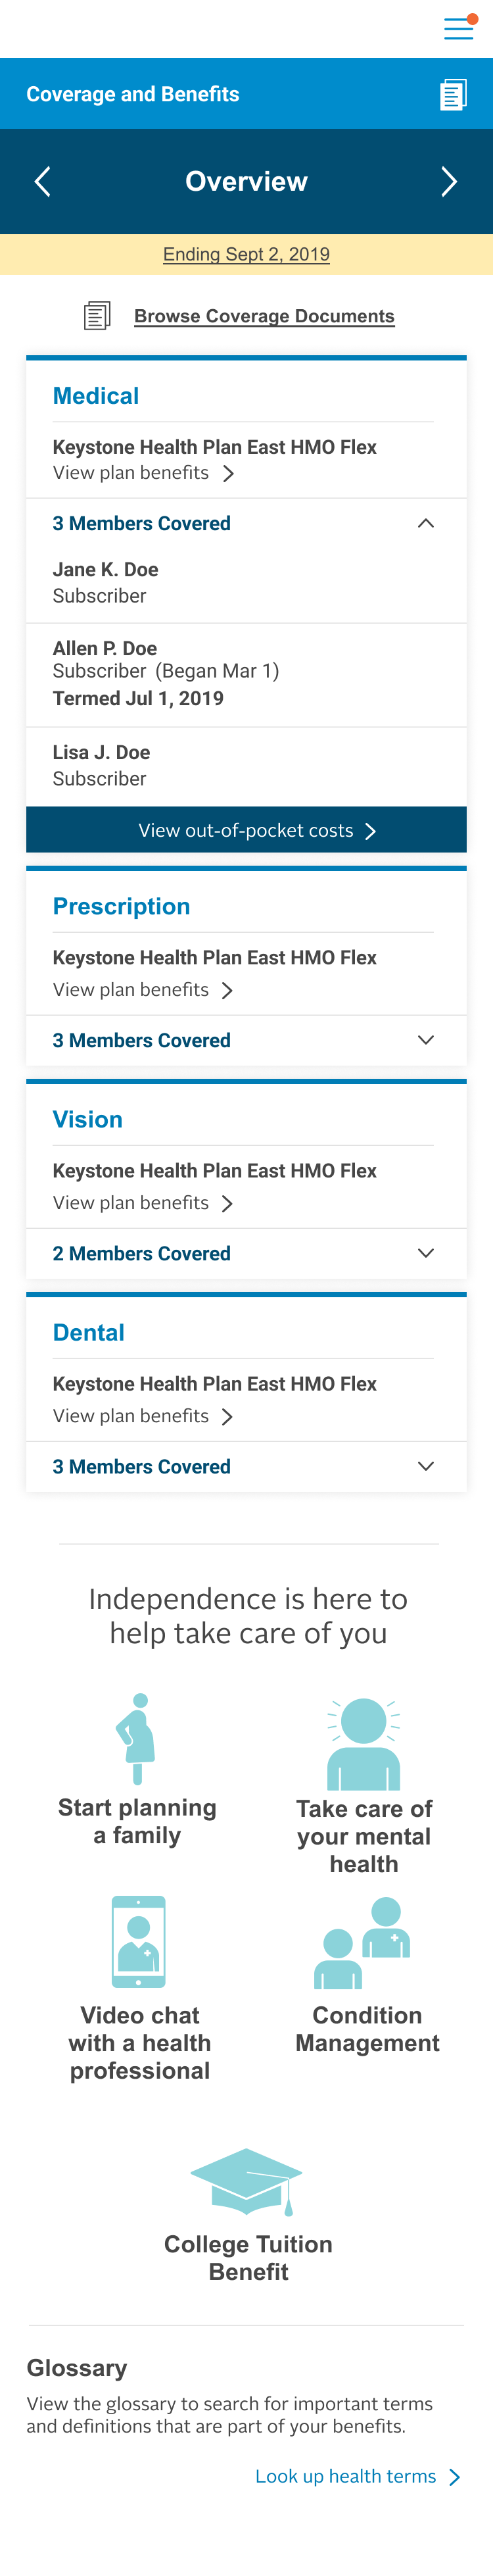
Task: Click the Ending Sept 2, 2019 link
Action: pyautogui.click(x=246, y=254)
